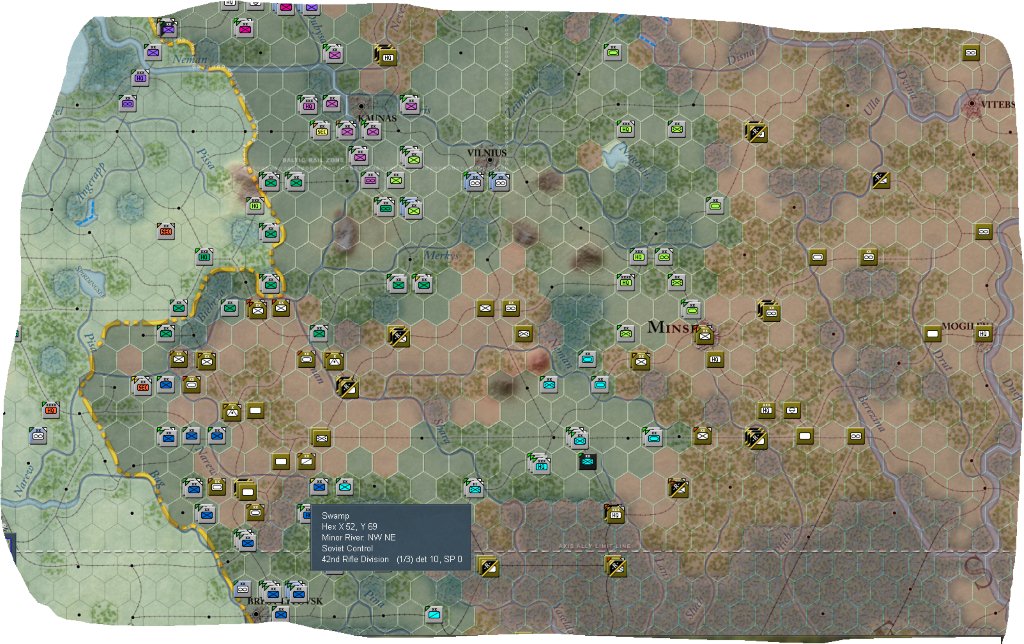The height and width of the screenshot is (644, 1024).
Task: Click the lone lime infantry counter at the map top
Action: 613,53
